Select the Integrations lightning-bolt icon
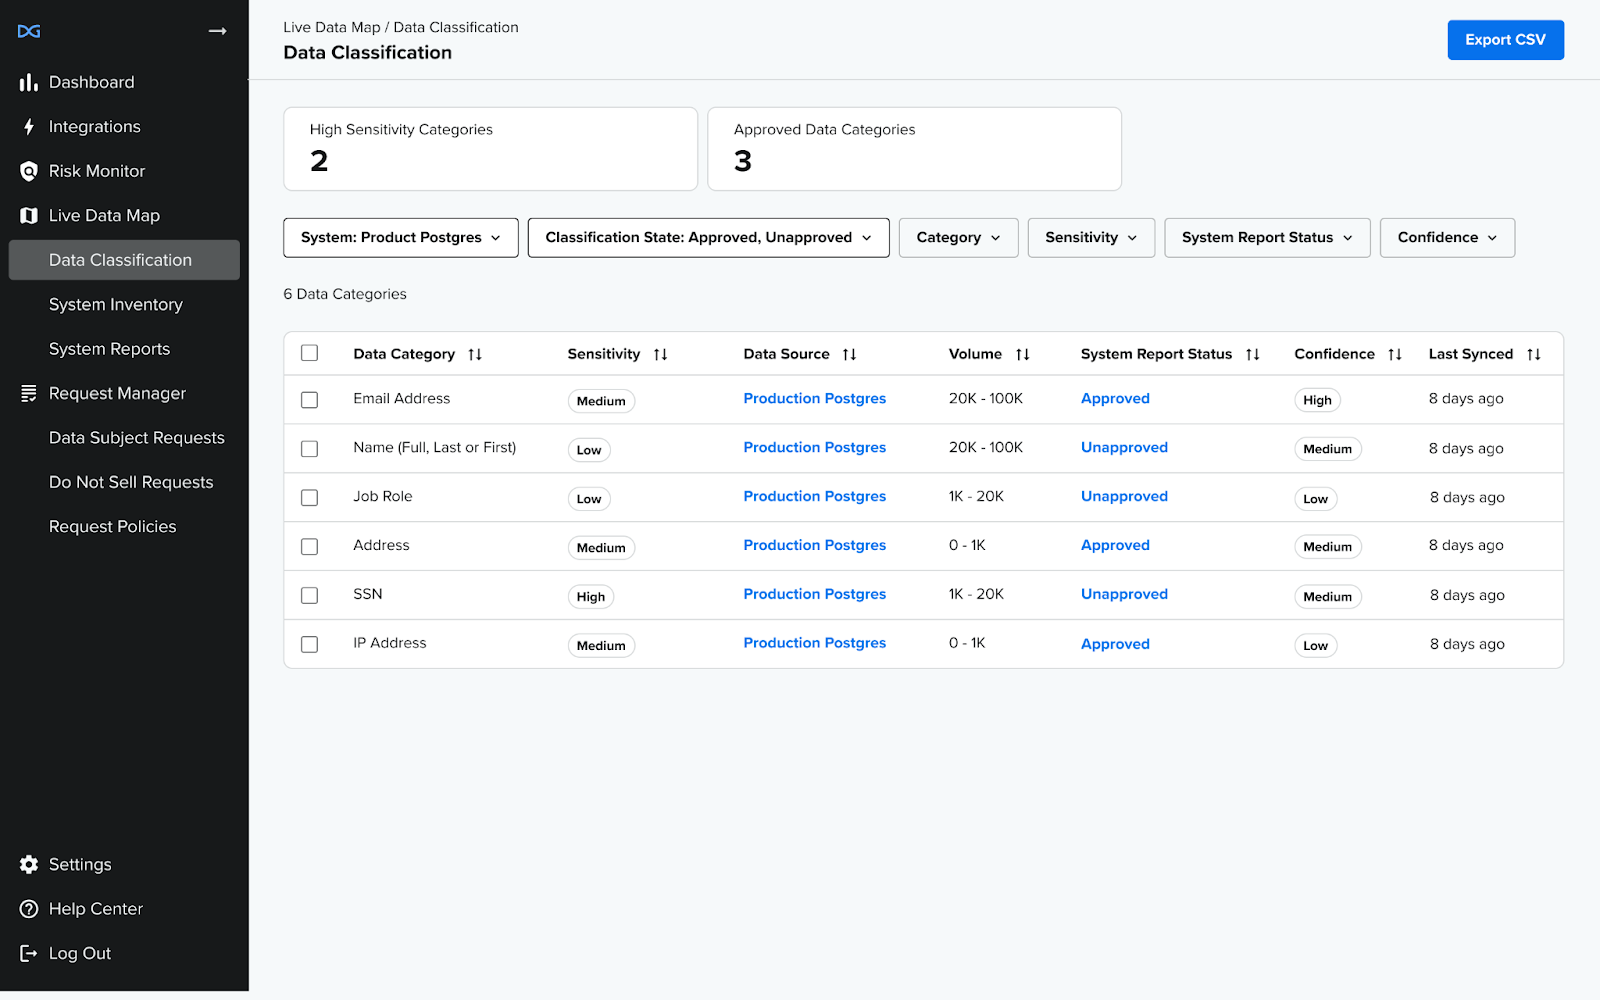The height and width of the screenshot is (1000, 1600). click(x=29, y=126)
